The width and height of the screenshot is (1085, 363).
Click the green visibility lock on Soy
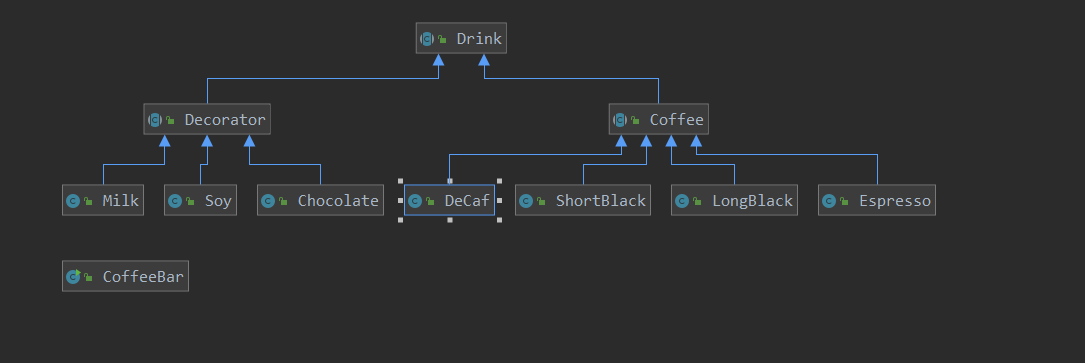point(190,202)
